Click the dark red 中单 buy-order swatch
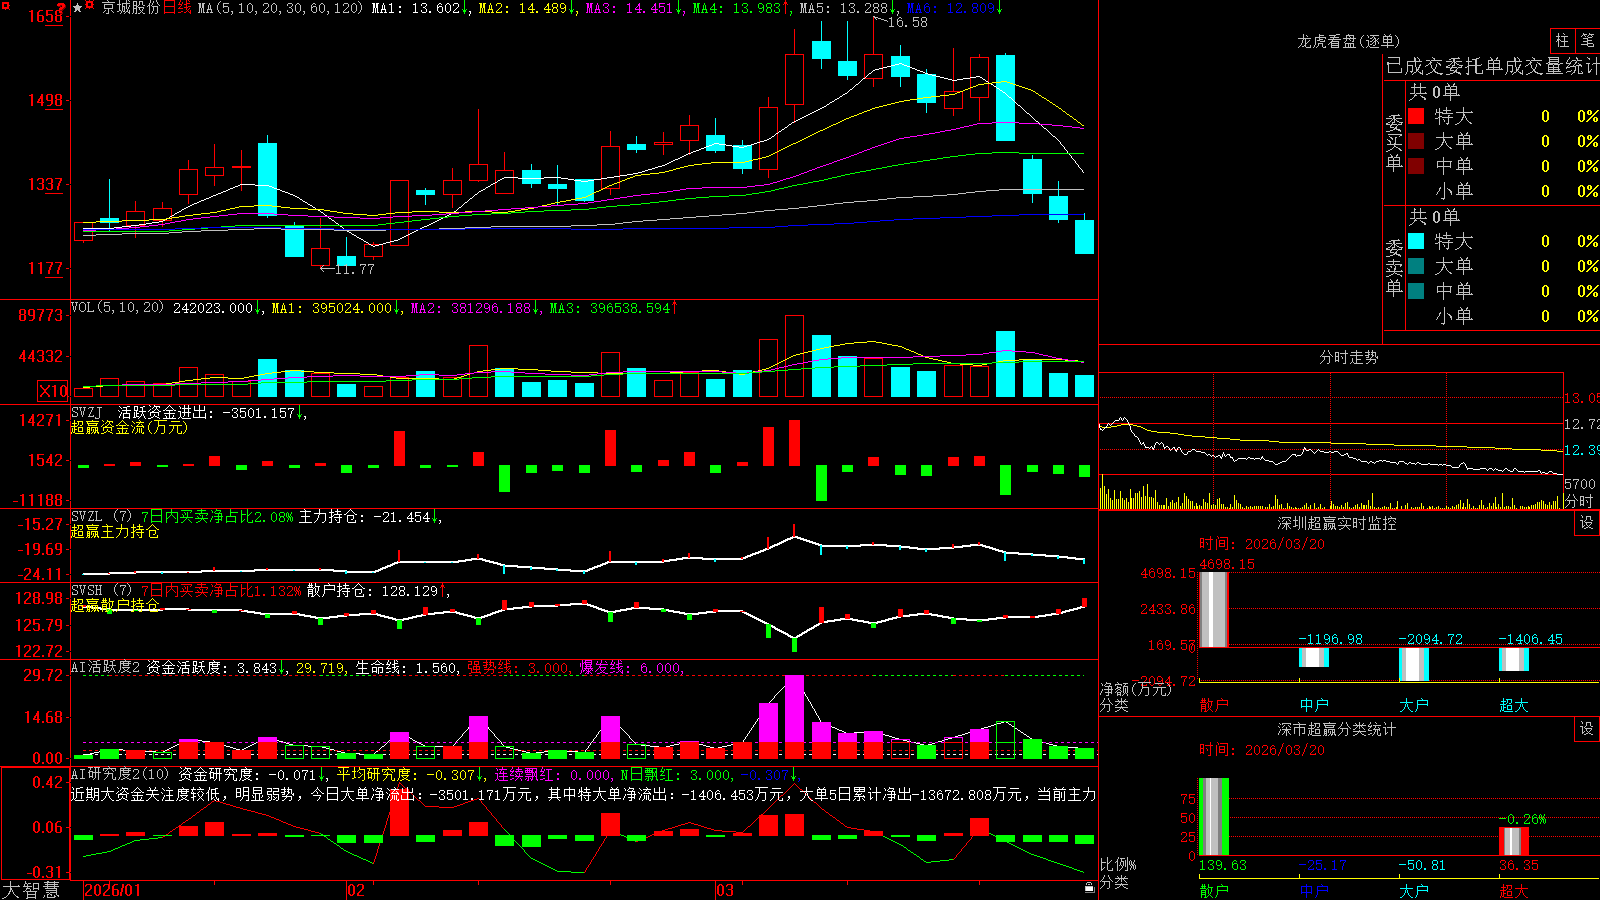 (x=1416, y=166)
